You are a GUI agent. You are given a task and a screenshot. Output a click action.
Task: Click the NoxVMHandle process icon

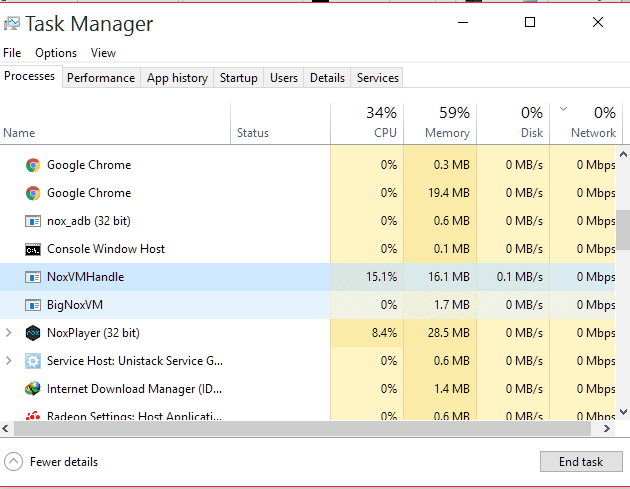33,277
